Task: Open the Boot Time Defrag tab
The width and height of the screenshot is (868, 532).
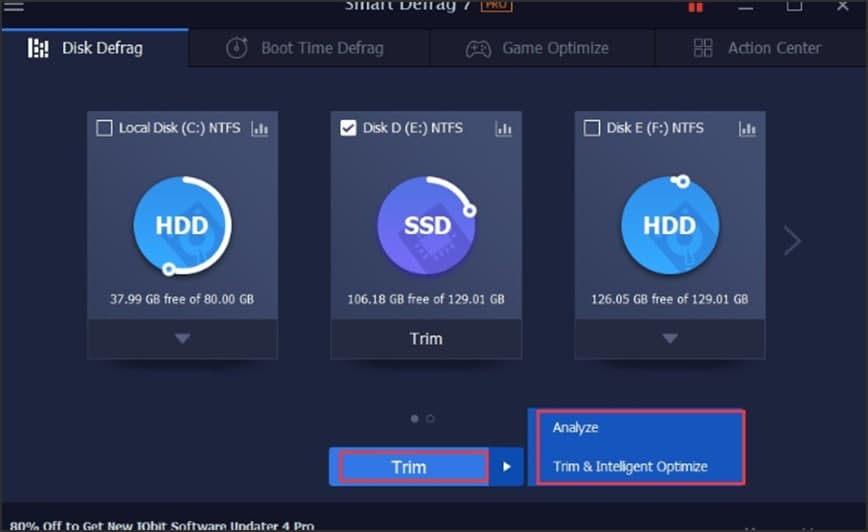Action: [309, 48]
